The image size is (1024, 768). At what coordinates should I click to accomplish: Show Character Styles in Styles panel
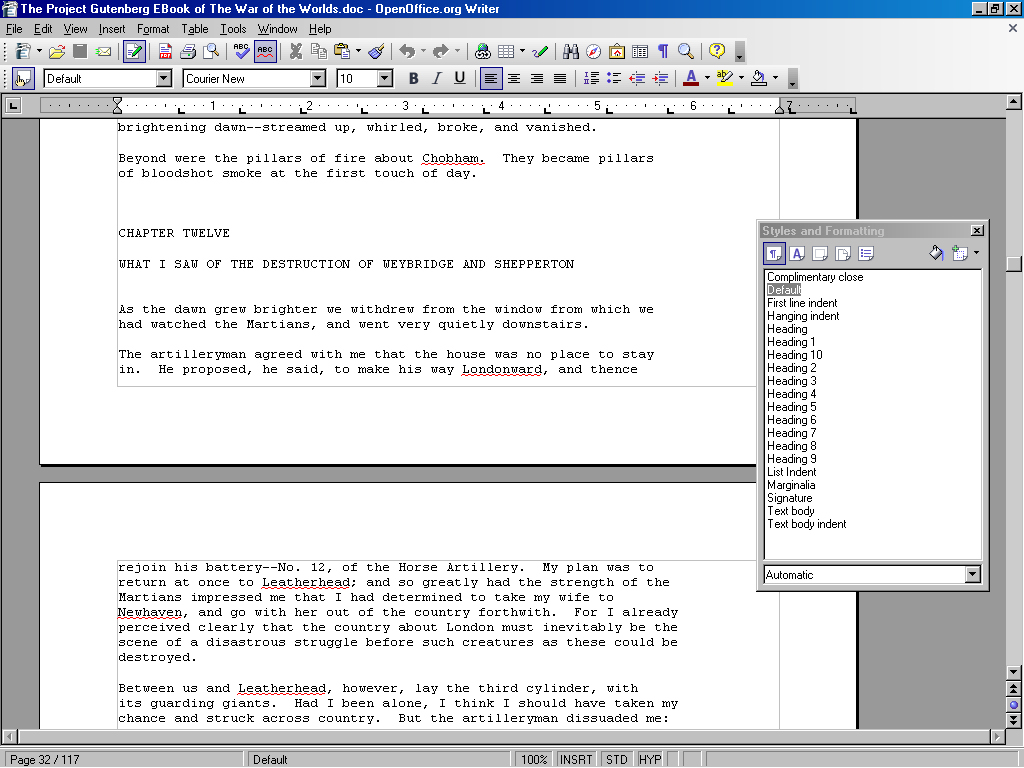tap(798, 253)
